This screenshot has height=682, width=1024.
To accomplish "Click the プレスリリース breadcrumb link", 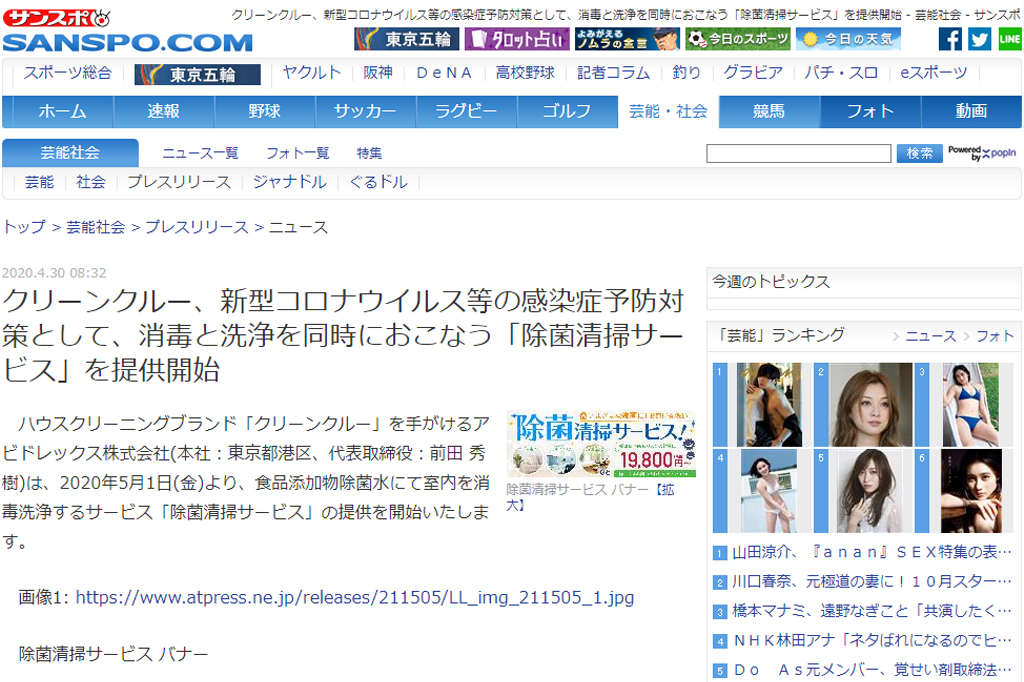I will tap(197, 227).
